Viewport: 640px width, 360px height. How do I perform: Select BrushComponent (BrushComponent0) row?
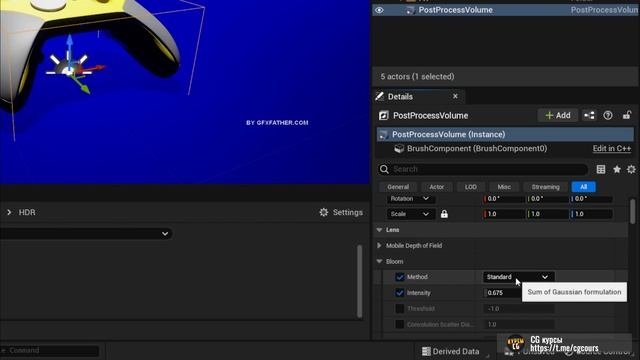(477, 149)
